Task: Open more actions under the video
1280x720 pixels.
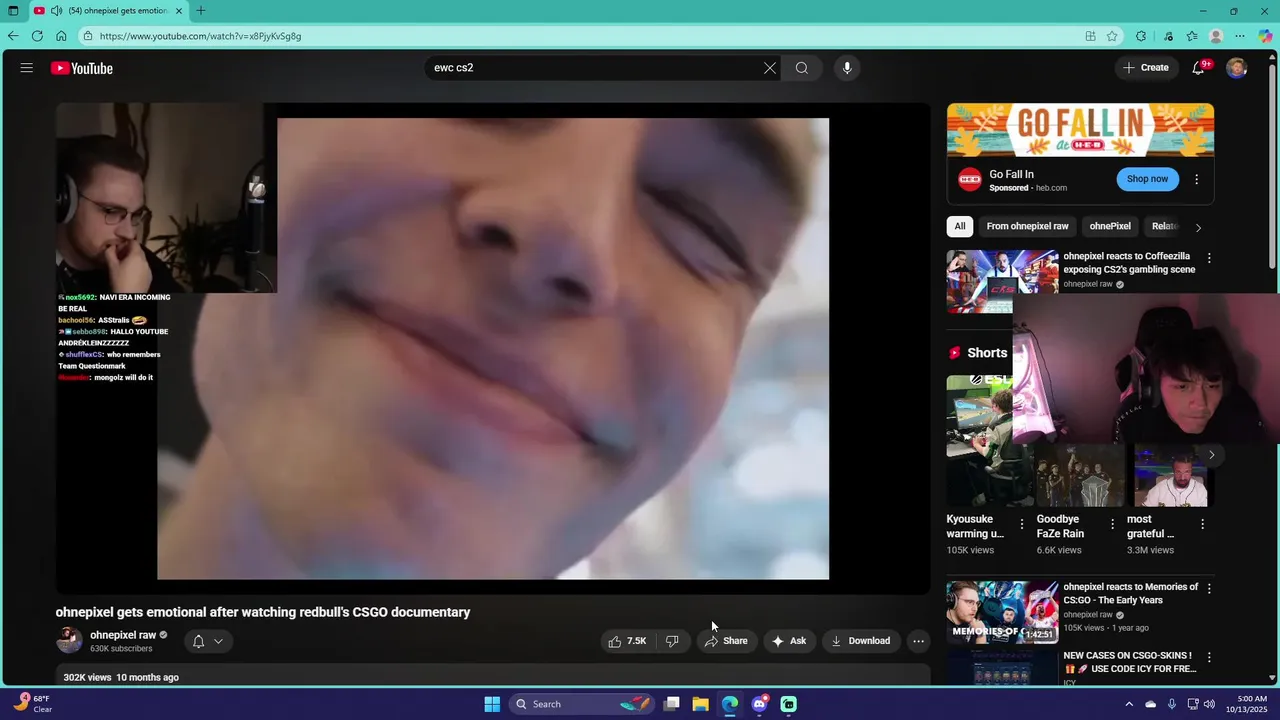Action: pos(918,641)
